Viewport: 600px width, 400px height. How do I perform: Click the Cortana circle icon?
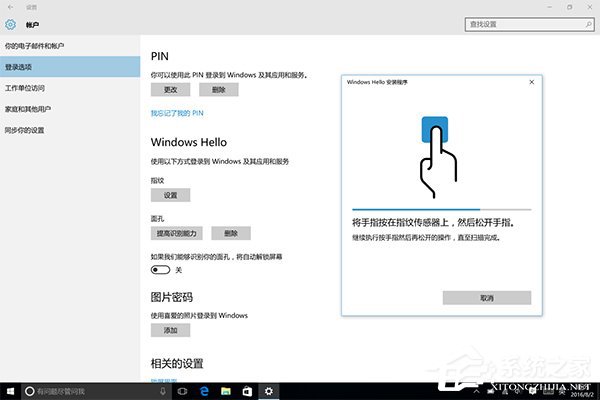pos(29,391)
